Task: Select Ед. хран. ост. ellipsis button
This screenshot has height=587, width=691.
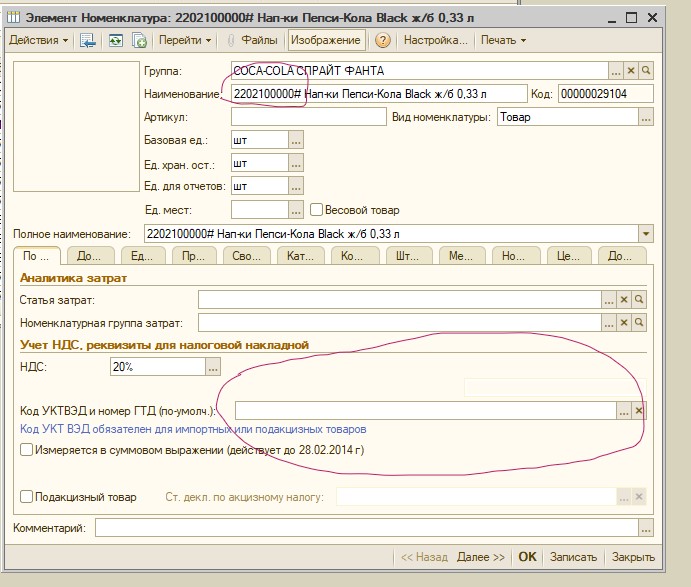Action: 296,163
